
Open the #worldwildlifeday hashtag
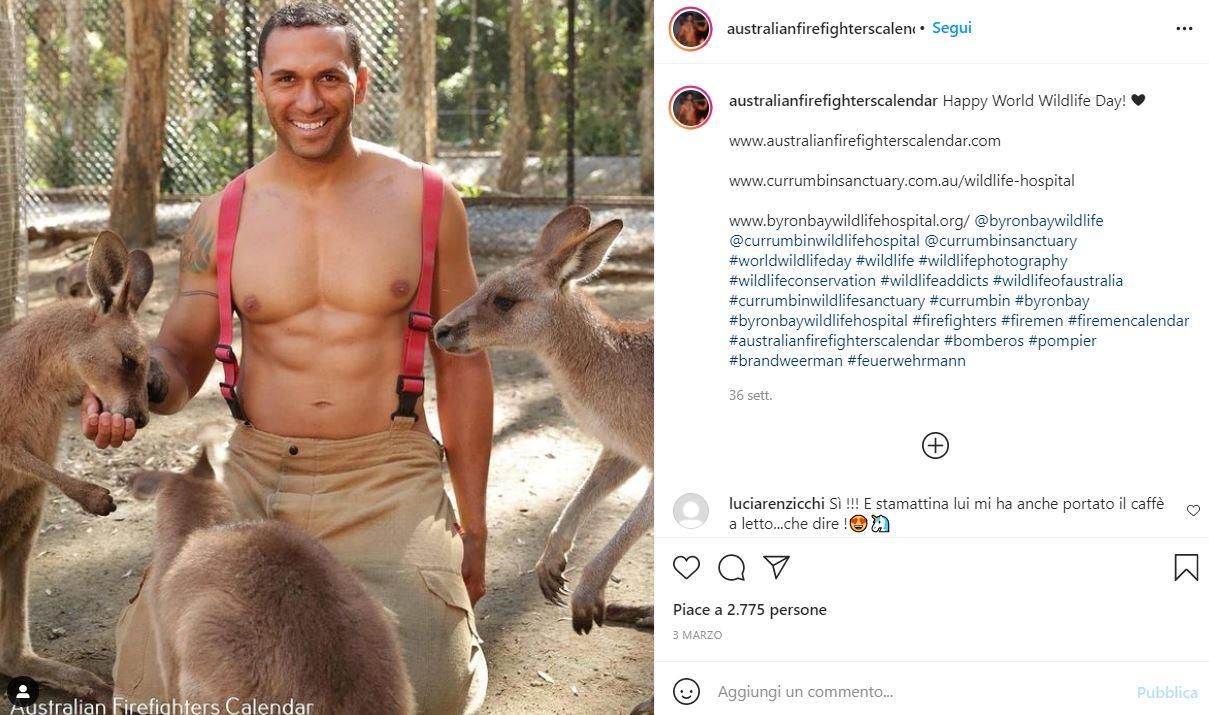tap(790, 260)
